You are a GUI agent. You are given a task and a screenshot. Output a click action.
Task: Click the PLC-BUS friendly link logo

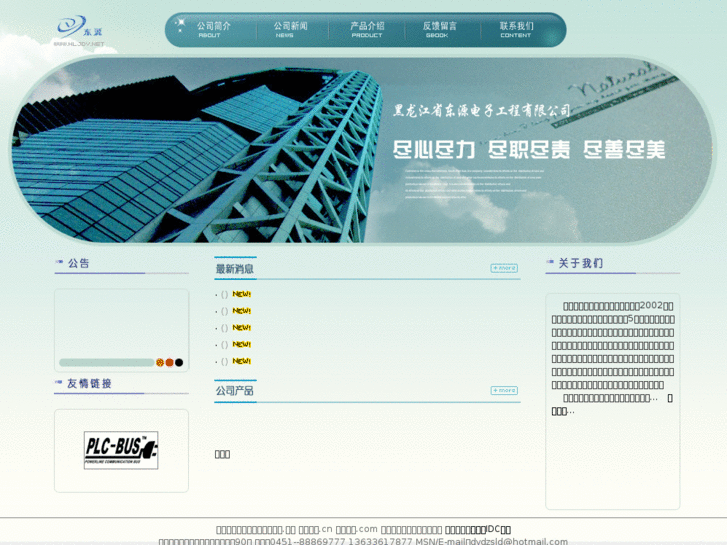click(x=121, y=450)
